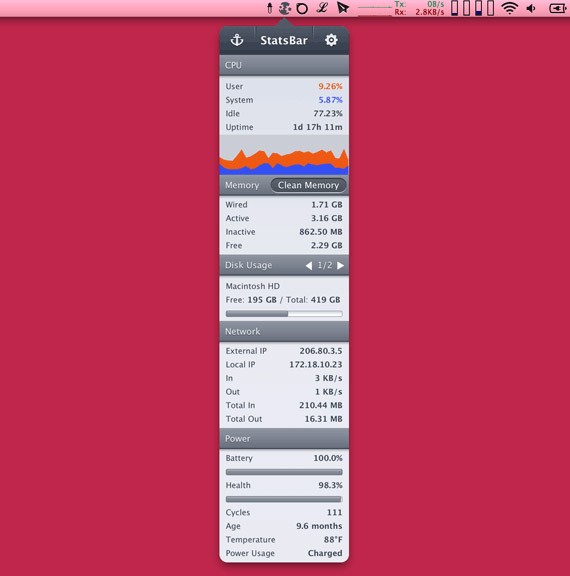Click the Wired memory value 1.71 GB

[x=327, y=205]
